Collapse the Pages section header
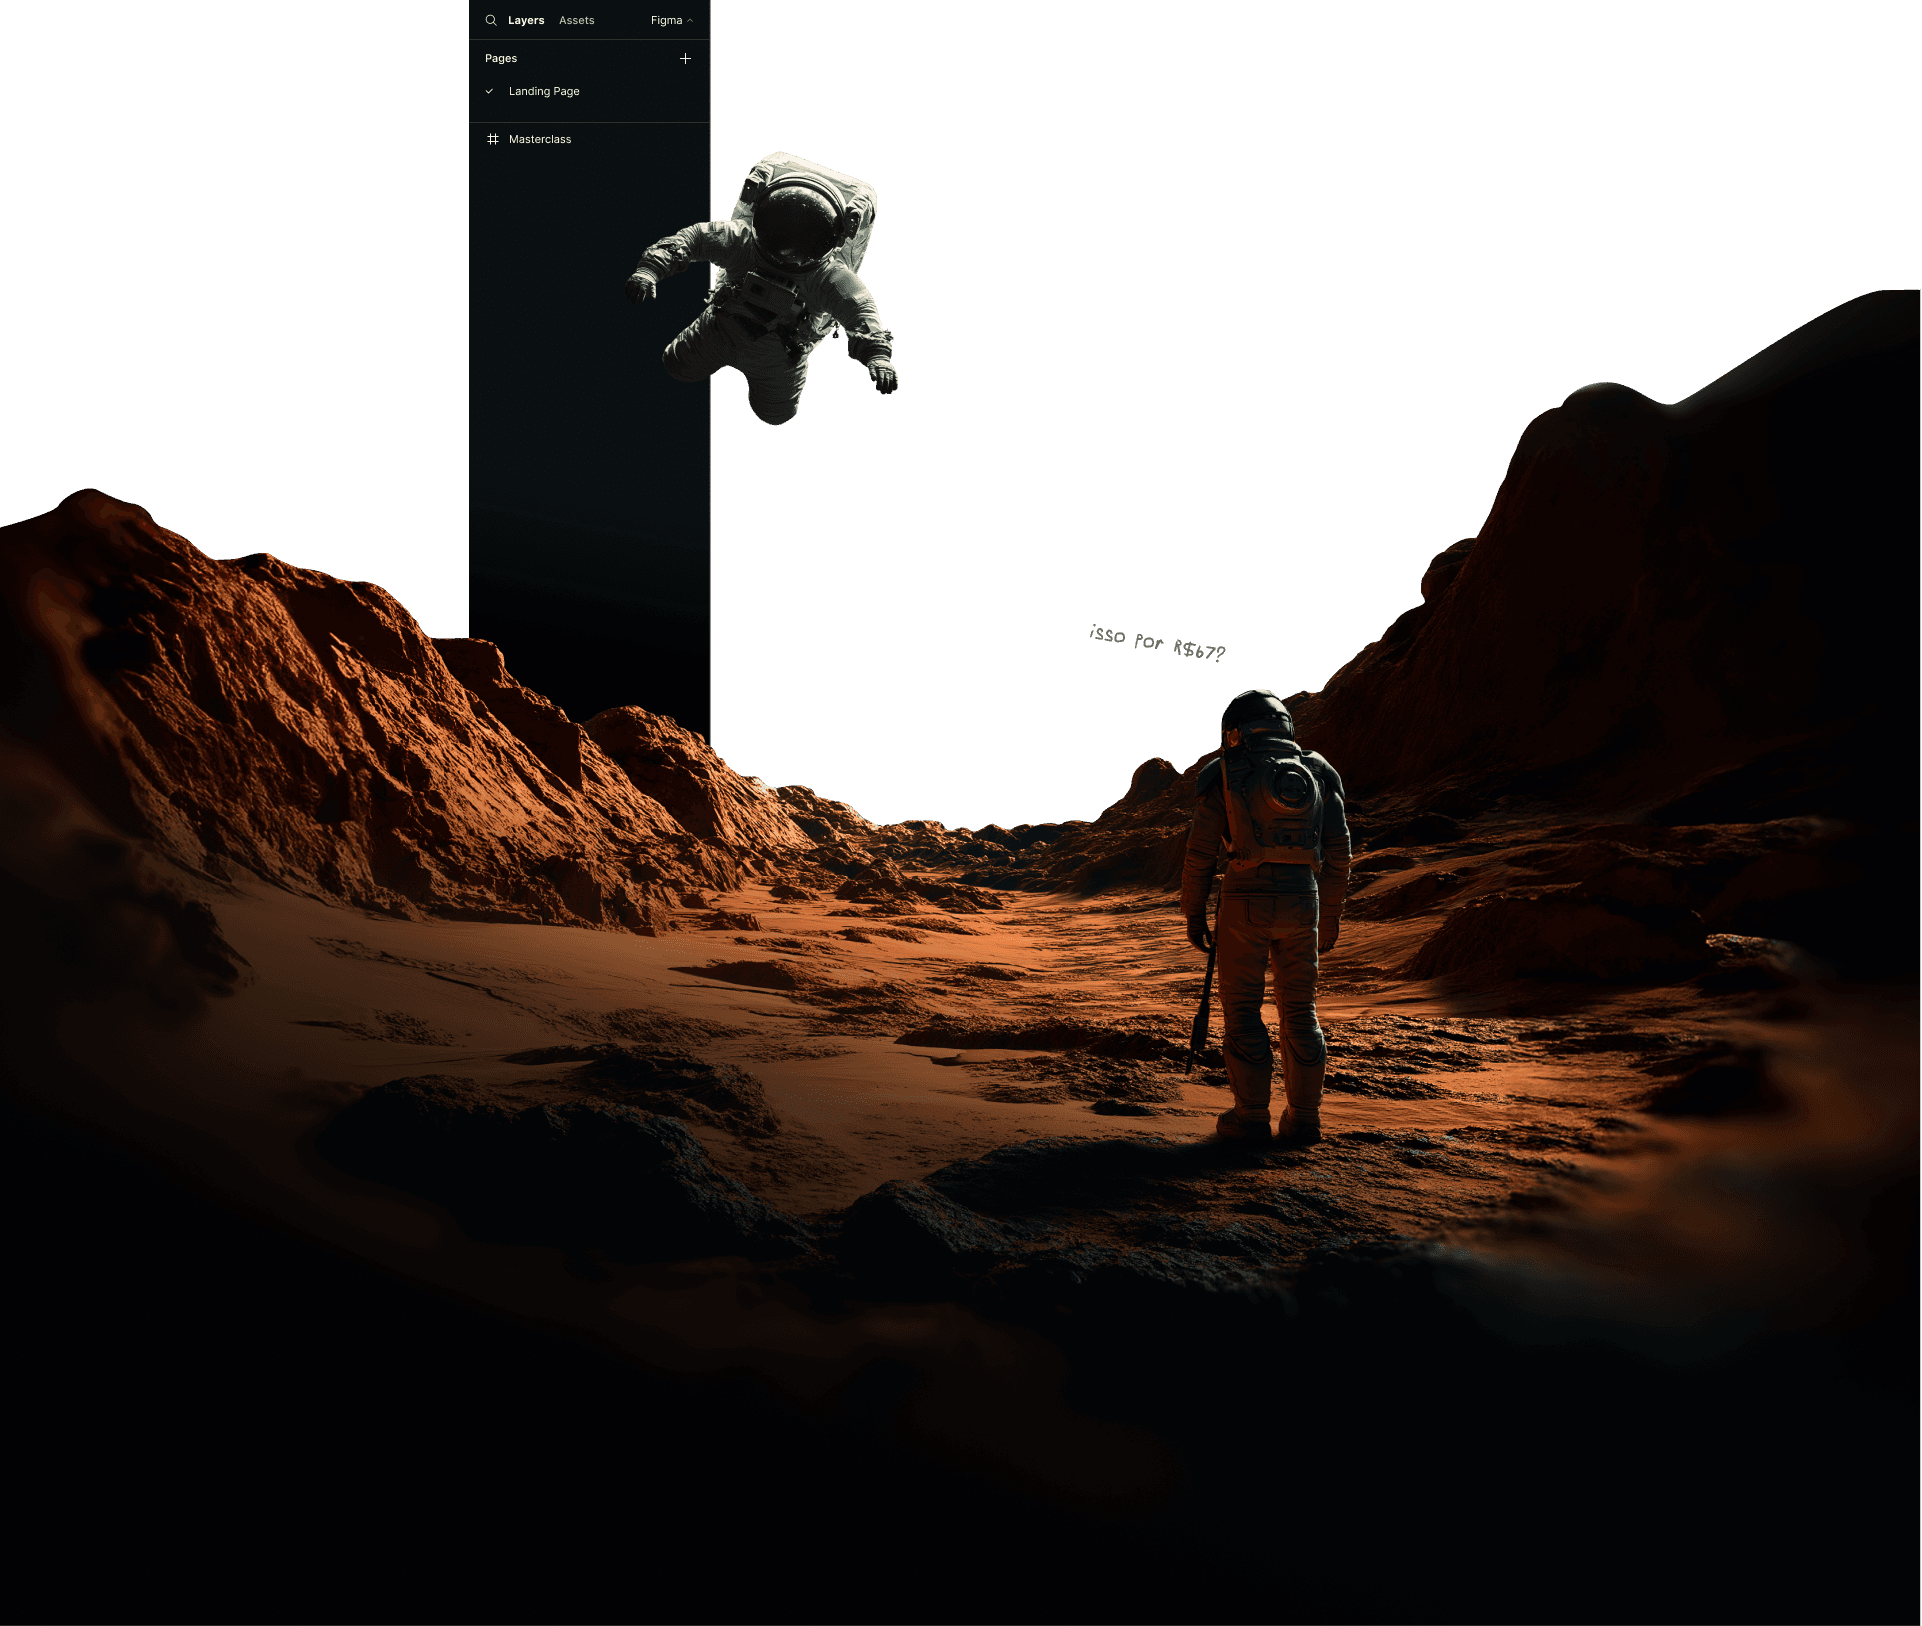Image resolution: width=1922 pixels, height=1626 pixels. pyautogui.click(x=501, y=59)
